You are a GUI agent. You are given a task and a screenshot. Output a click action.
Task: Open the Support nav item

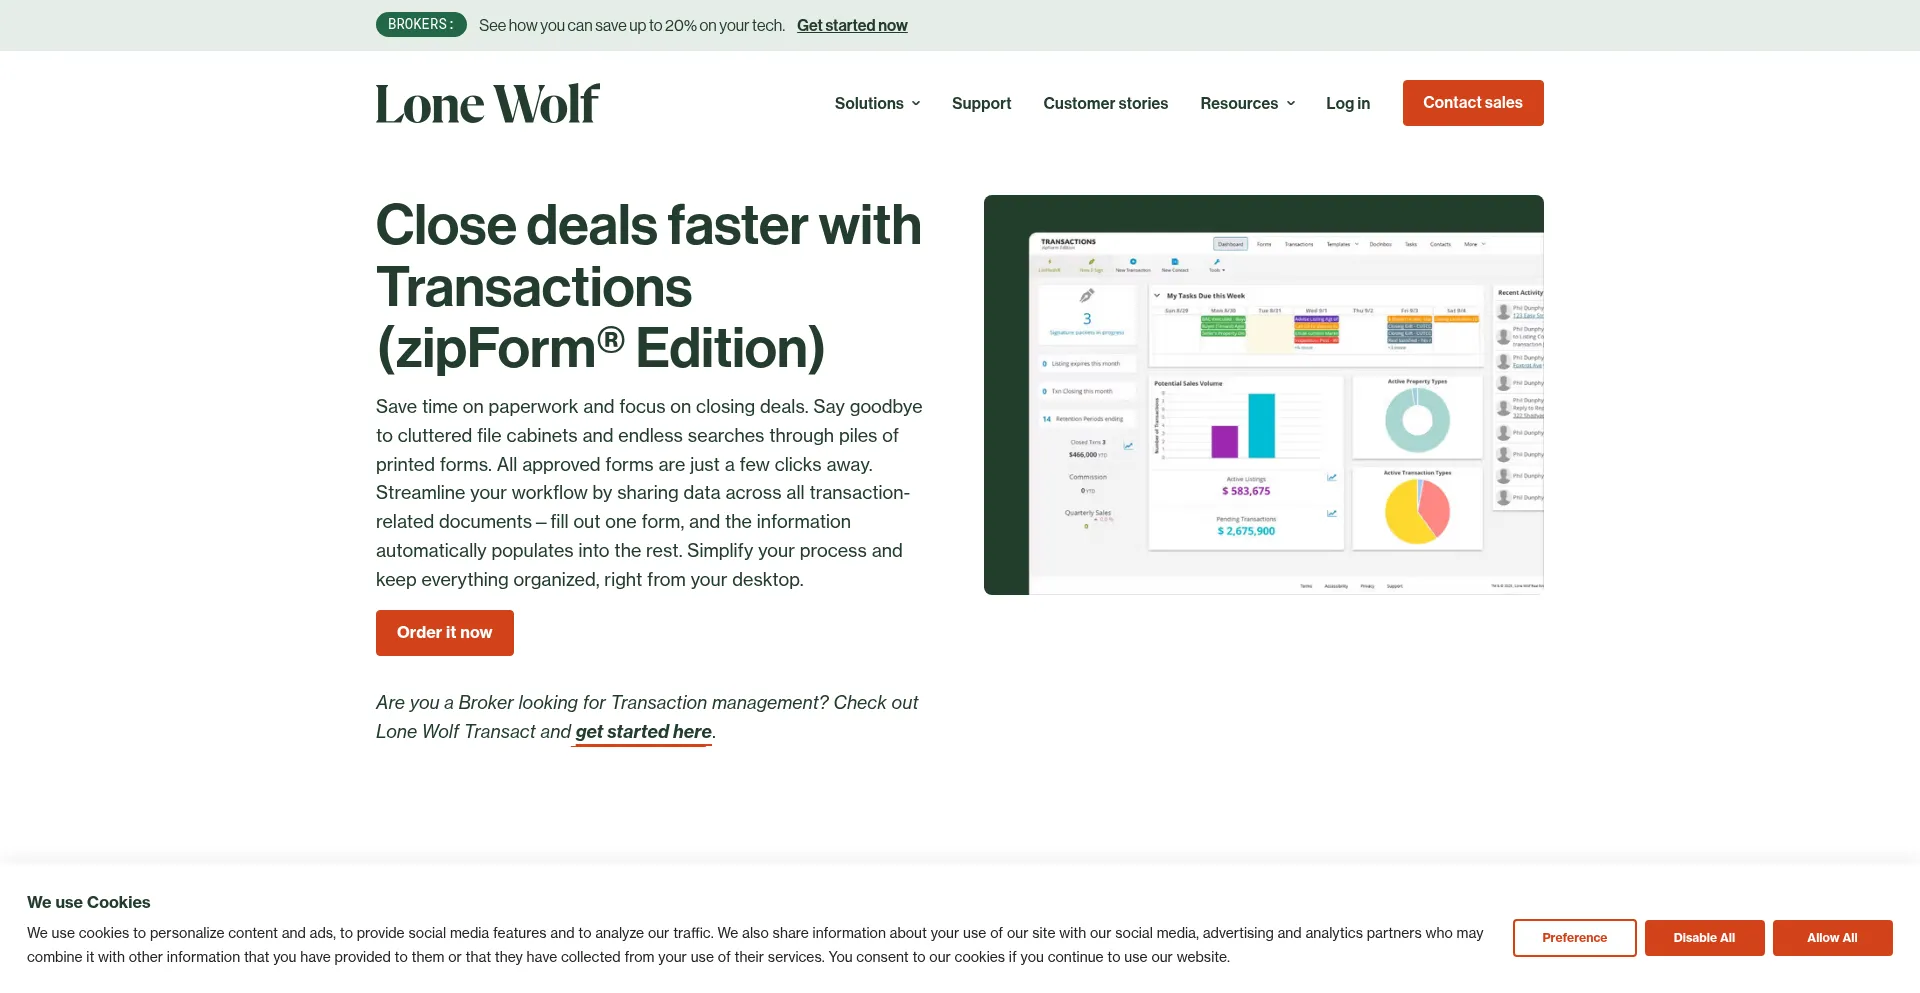(x=981, y=103)
